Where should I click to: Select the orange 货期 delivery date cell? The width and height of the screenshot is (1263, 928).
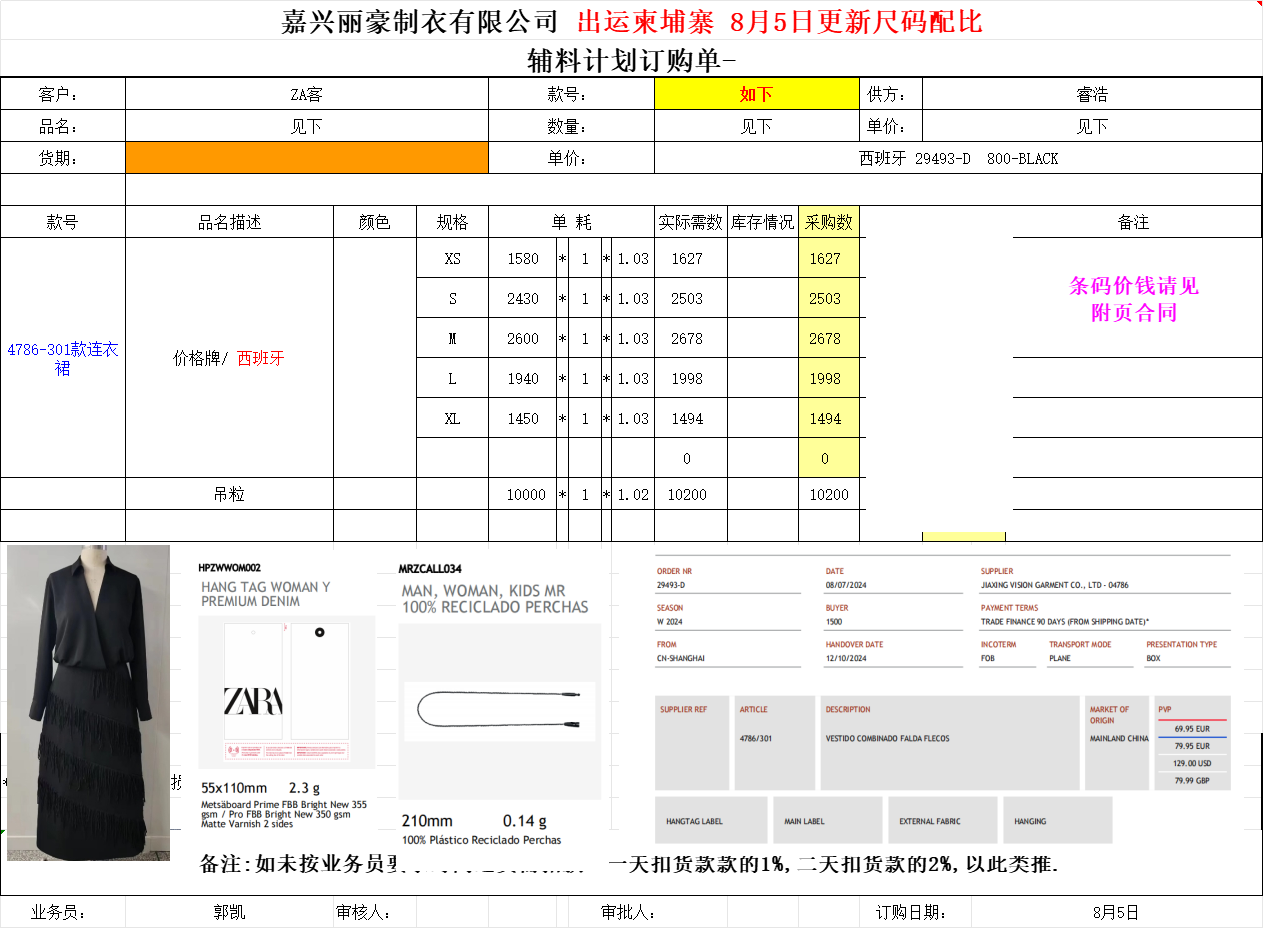306,158
